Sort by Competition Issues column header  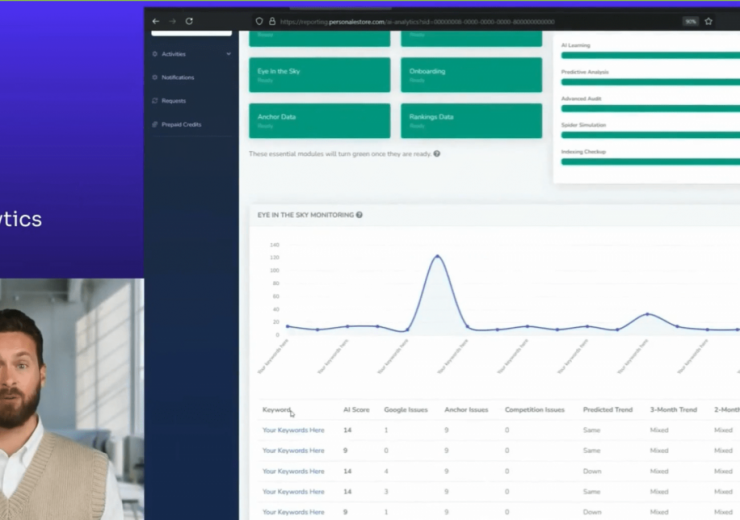point(535,410)
